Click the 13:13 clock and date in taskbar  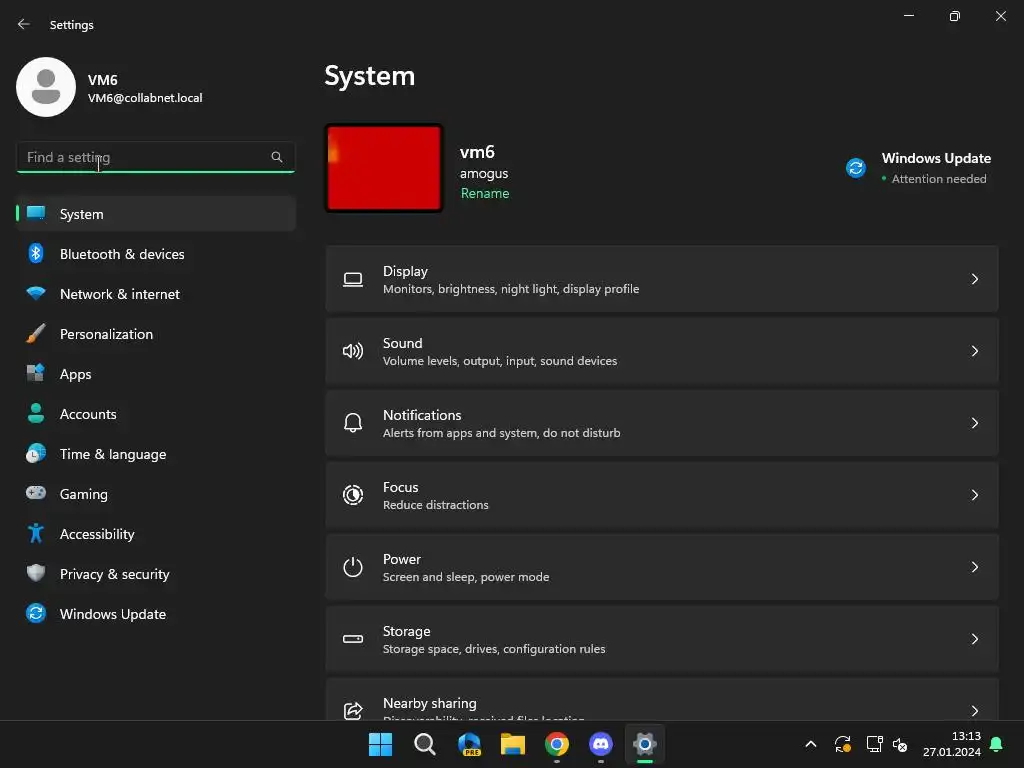pyautogui.click(x=952, y=744)
